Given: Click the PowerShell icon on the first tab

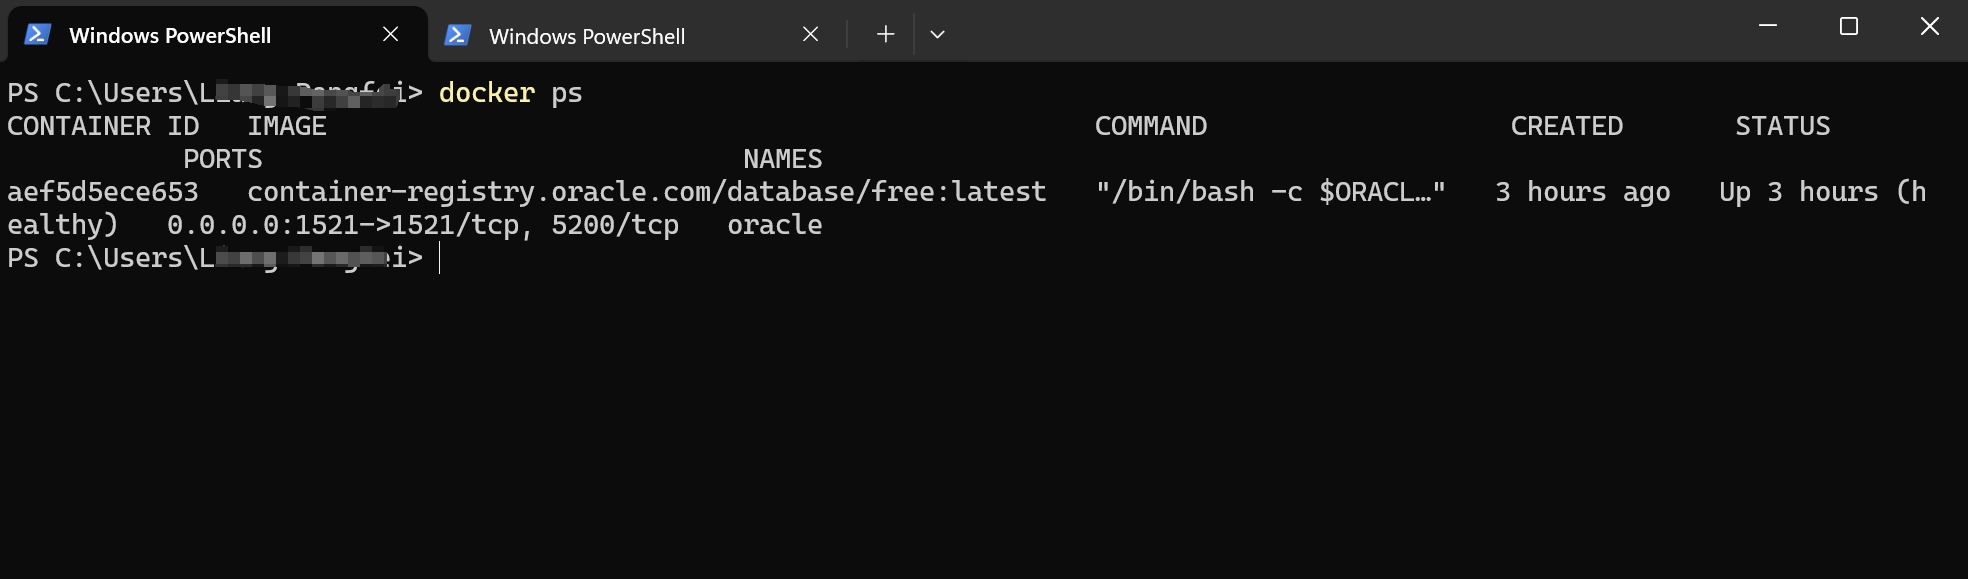Looking at the screenshot, I should point(37,34).
